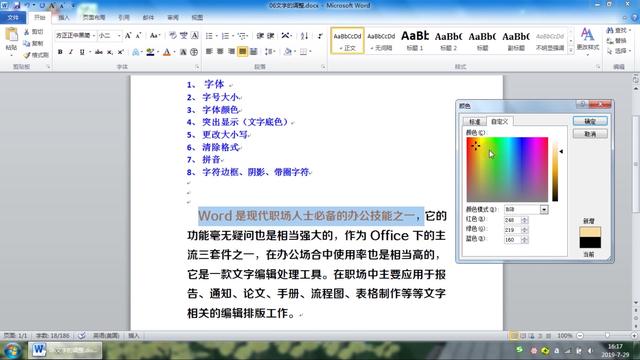The image size is (640, 360).
Task: Apply the No Spacing style
Action: (381, 40)
